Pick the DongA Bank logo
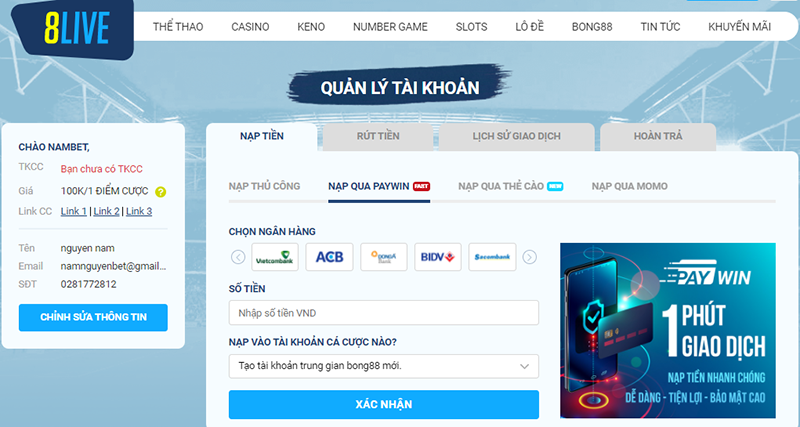800x427 pixels. [x=384, y=257]
